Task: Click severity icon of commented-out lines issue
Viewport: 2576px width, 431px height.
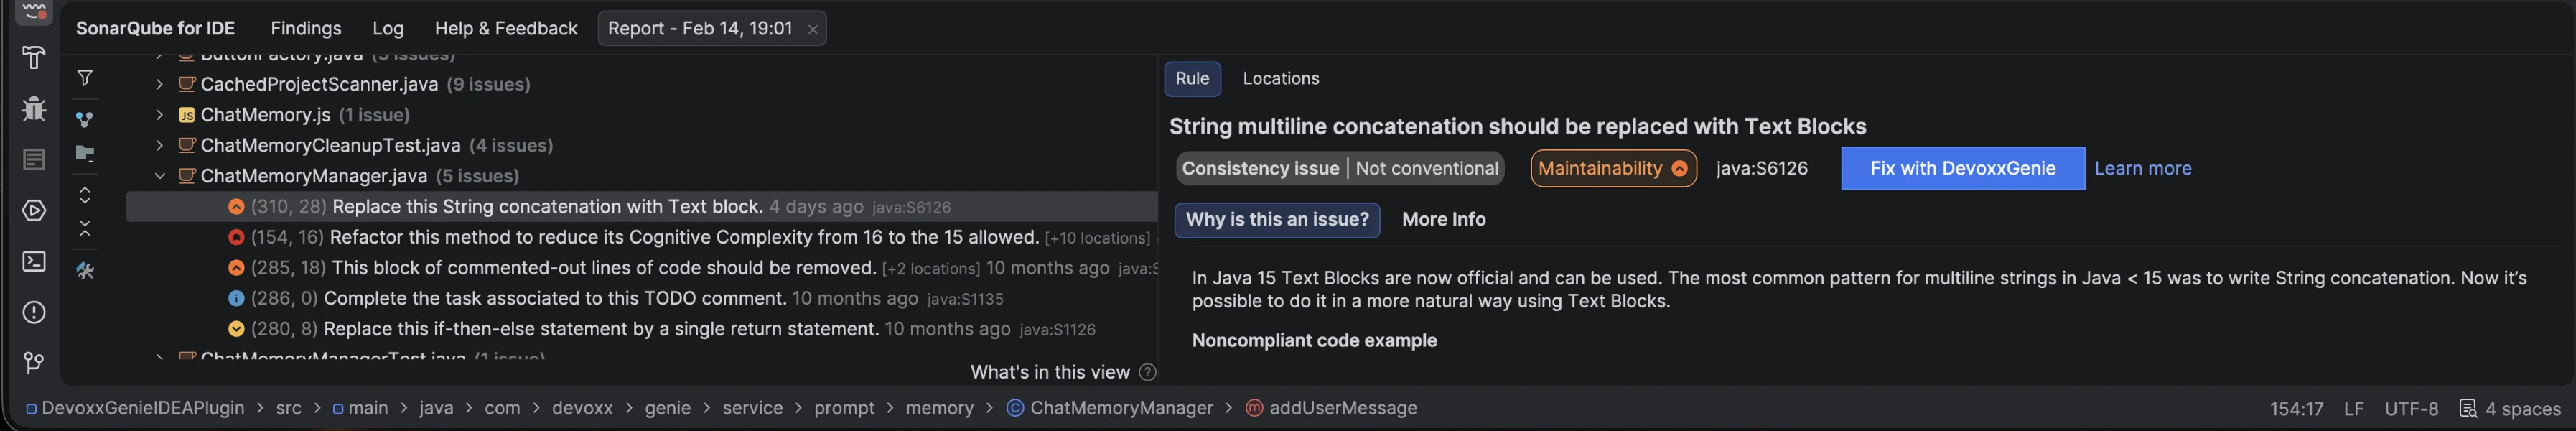Action: [x=236, y=268]
